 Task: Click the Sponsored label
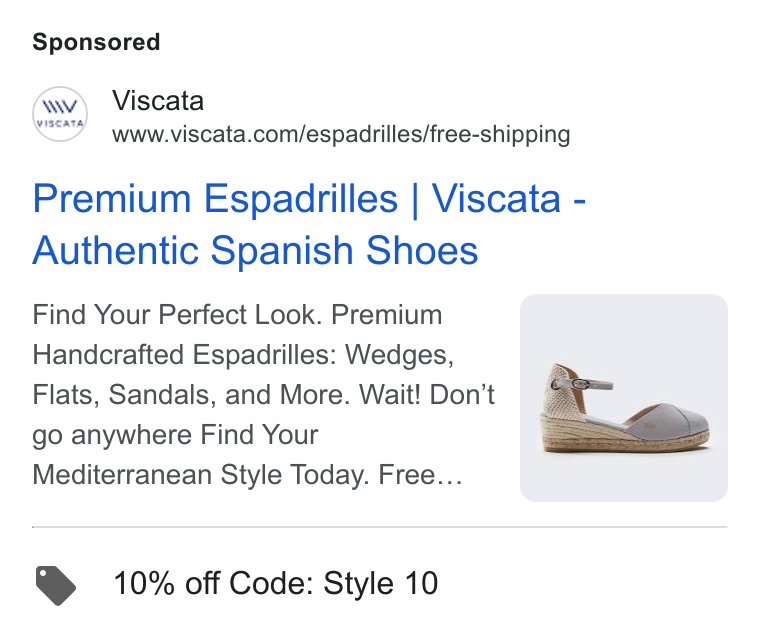(x=96, y=42)
